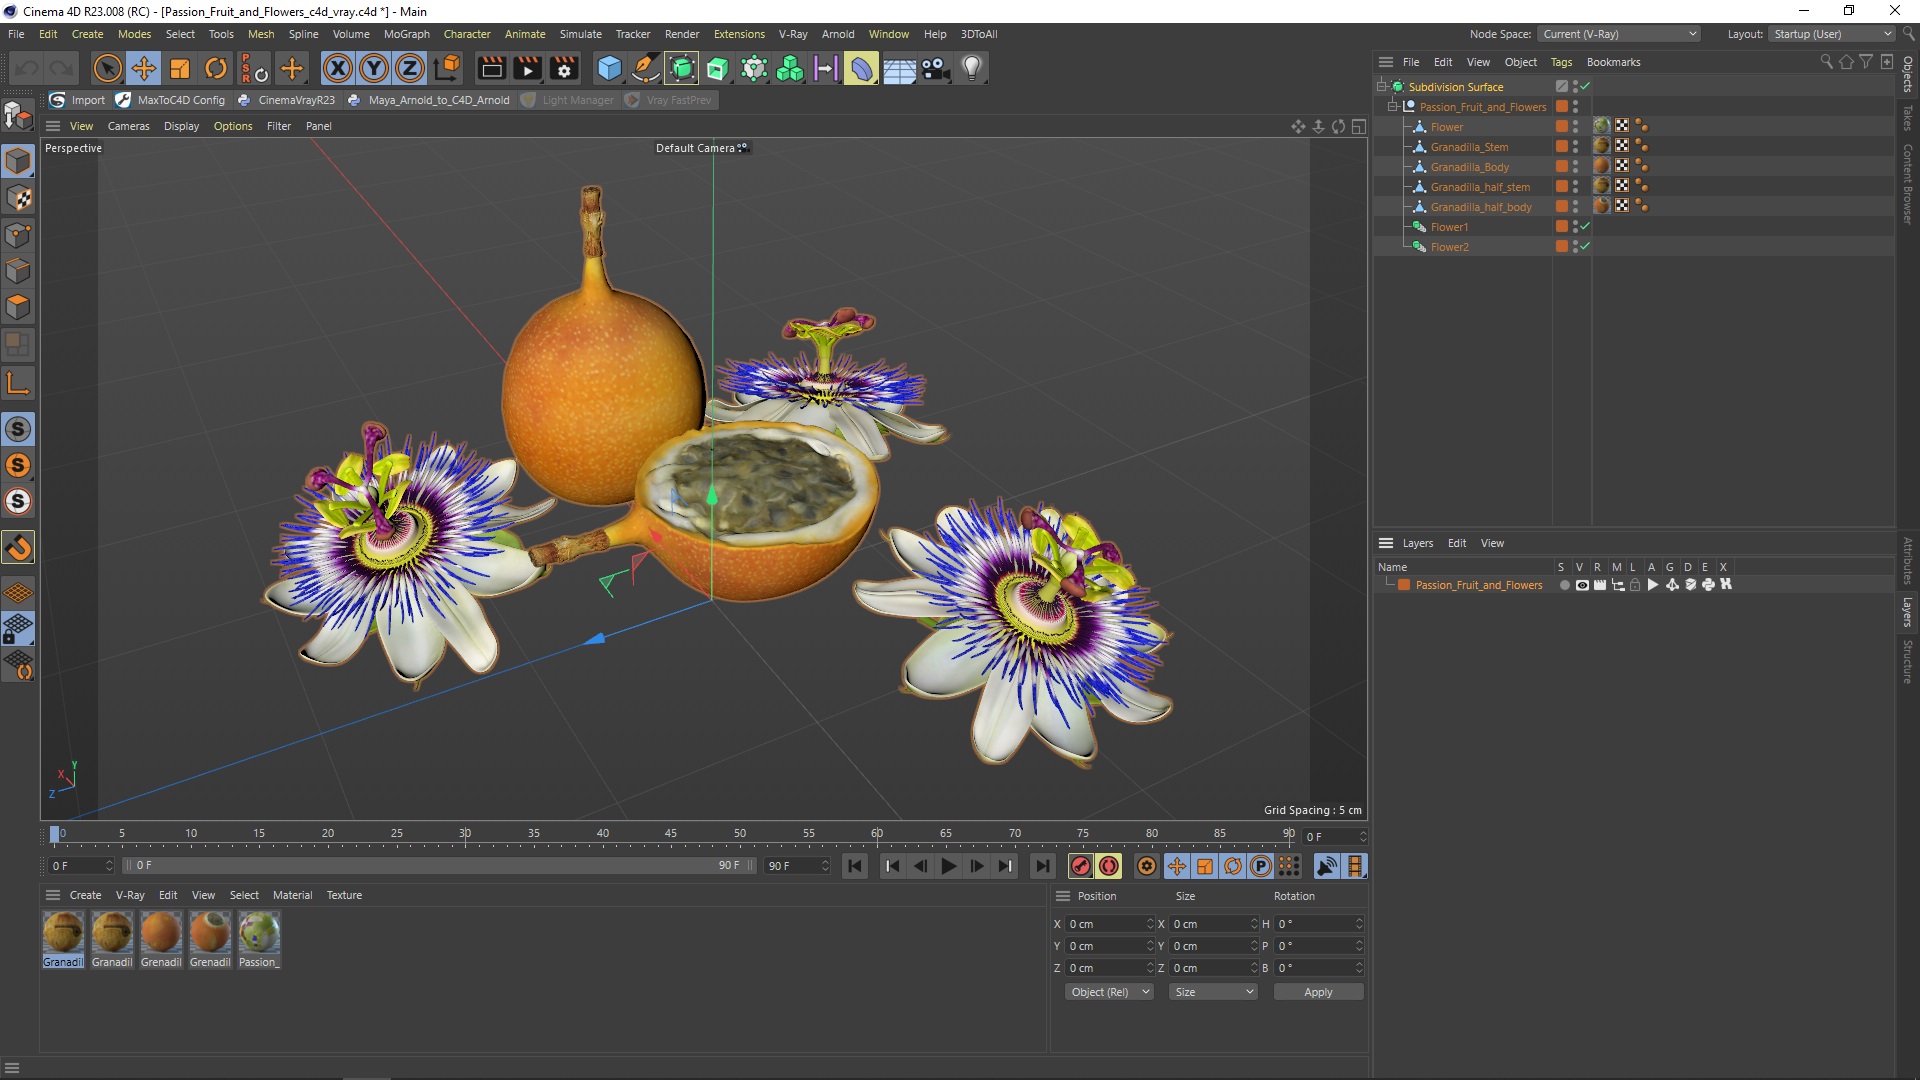Activate the Move tool
Screen dimensions: 1920x1080
[x=144, y=68]
